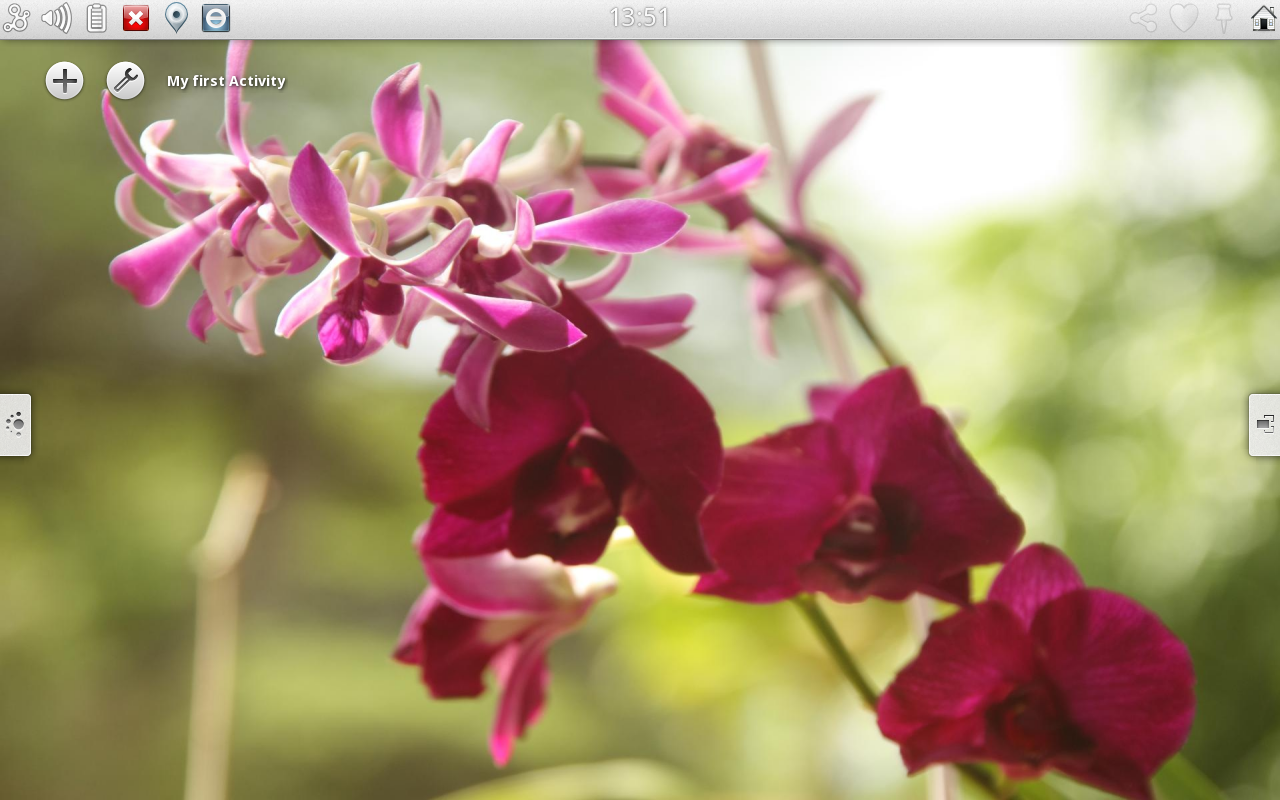Screen dimensions: 1280x800
Task: Click the blue circle-minus icon
Action: click(216, 18)
